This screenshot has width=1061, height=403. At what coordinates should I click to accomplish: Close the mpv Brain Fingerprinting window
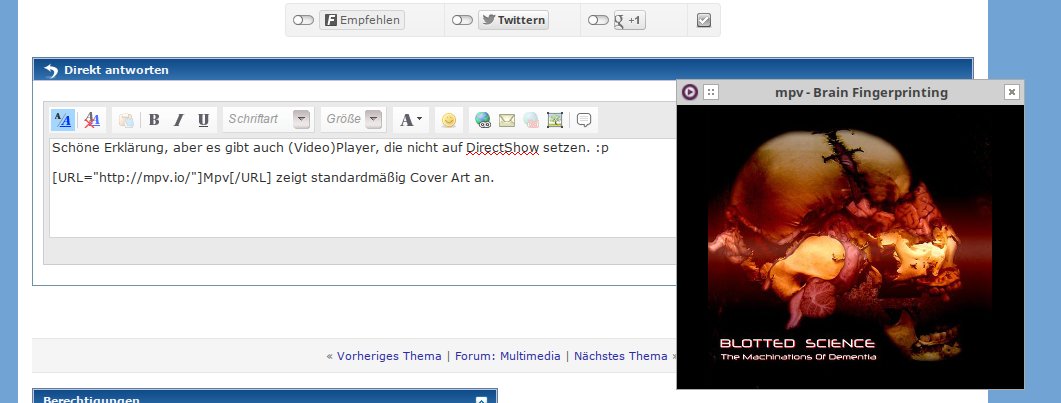1011,92
